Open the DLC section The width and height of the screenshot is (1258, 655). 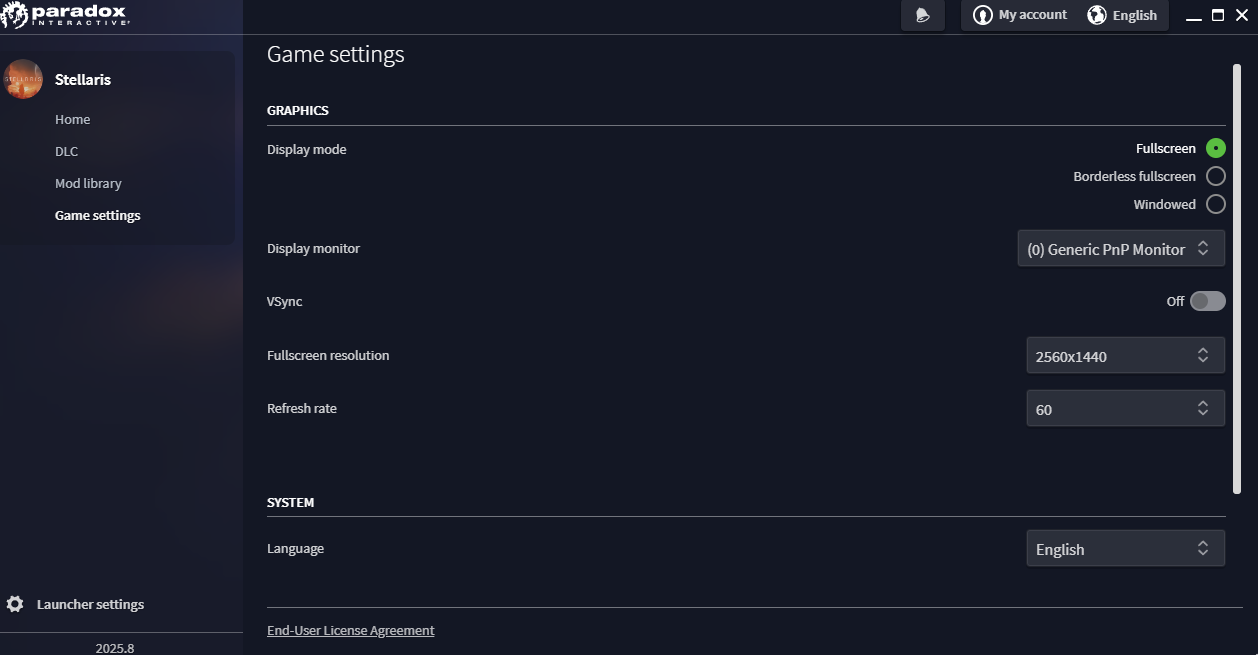click(x=66, y=151)
